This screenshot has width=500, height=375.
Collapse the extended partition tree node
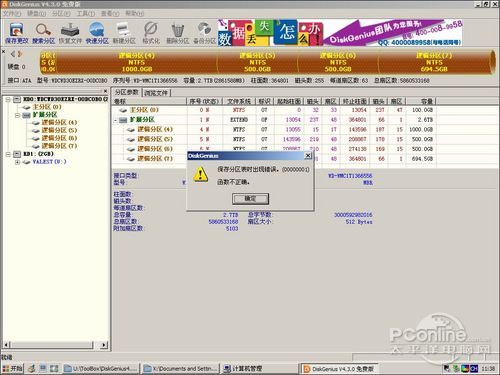point(17,115)
